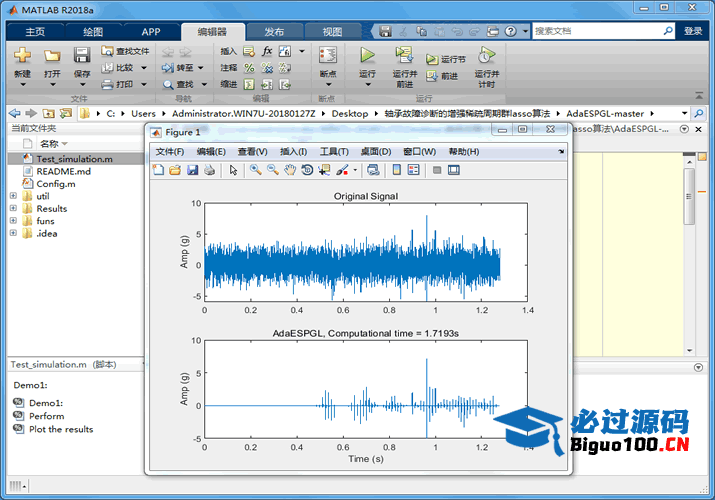Click Desktop in the address path
This screenshot has width=715, height=500.
(x=350, y=113)
